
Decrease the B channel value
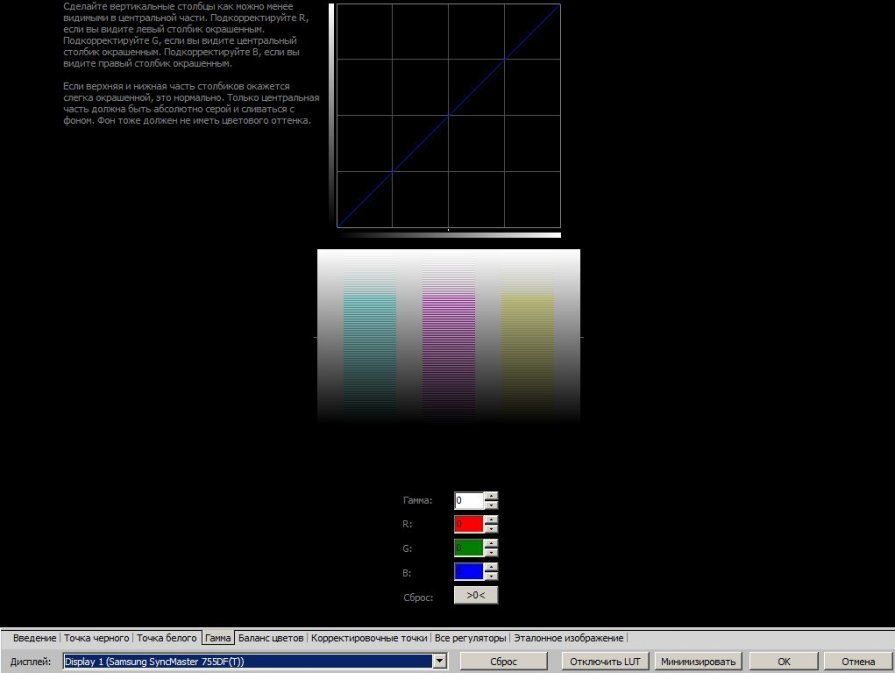[x=491, y=576]
